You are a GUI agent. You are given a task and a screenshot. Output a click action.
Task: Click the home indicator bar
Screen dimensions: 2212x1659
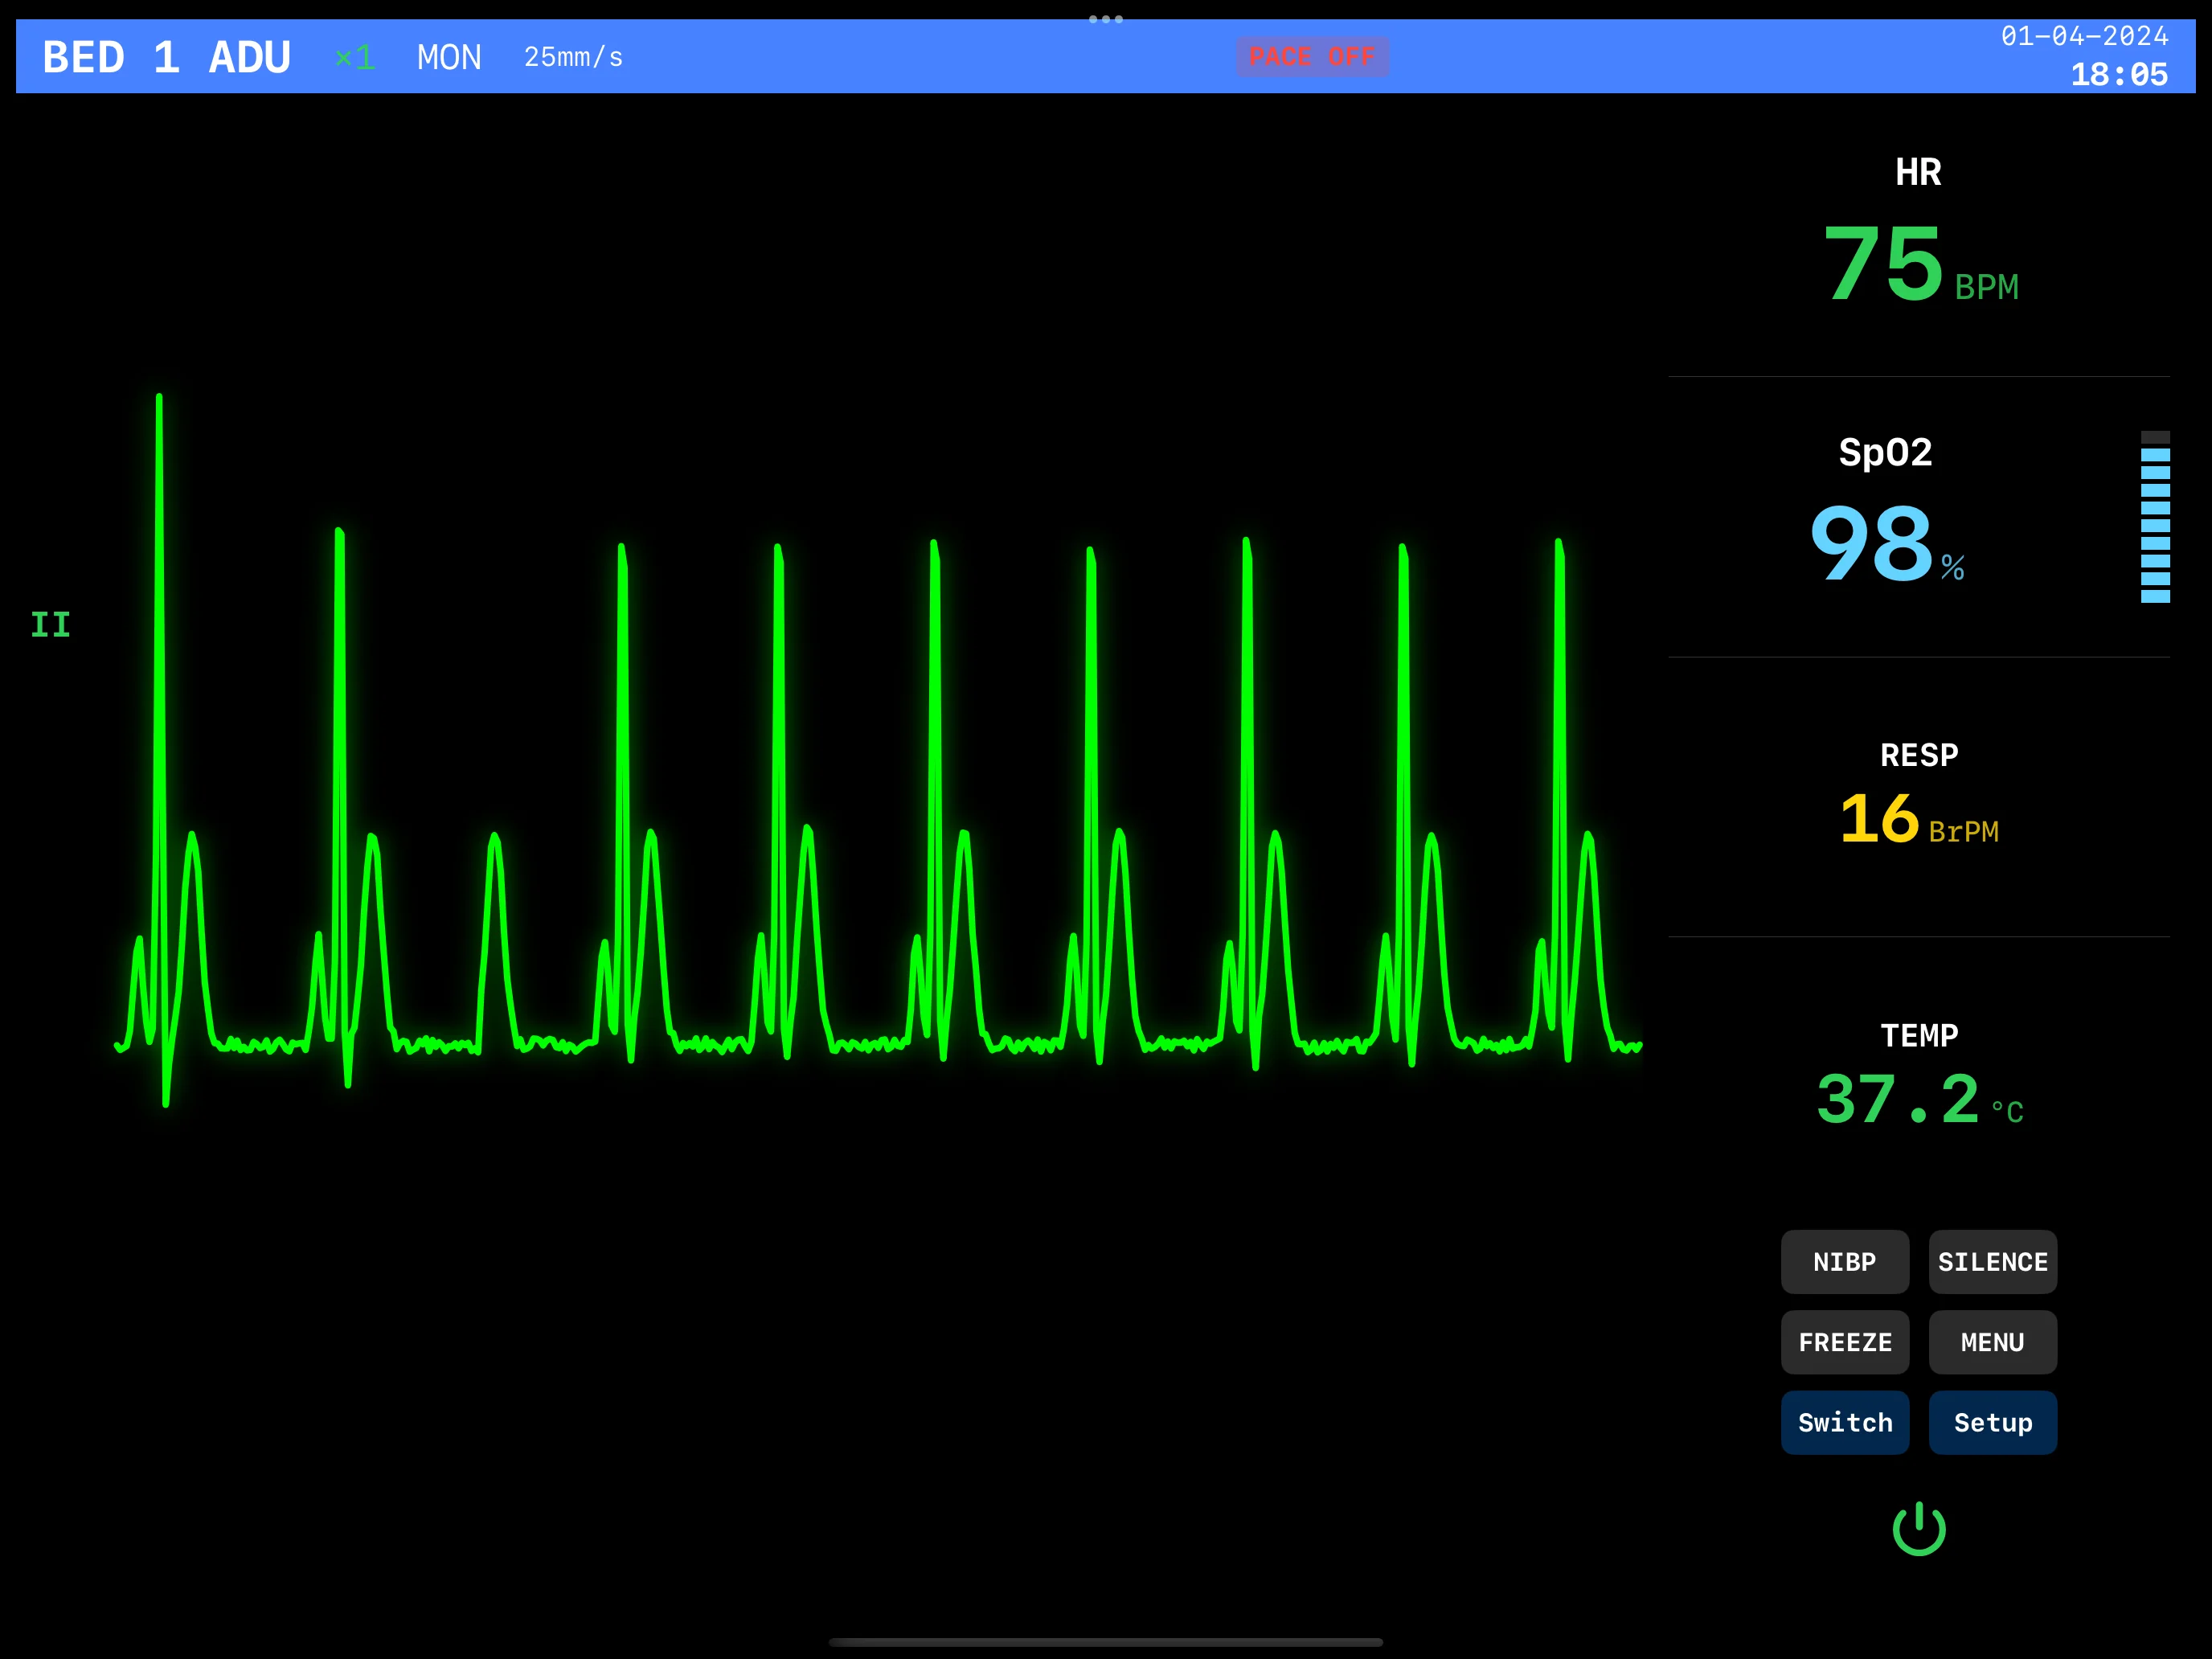point(1106,1642)
